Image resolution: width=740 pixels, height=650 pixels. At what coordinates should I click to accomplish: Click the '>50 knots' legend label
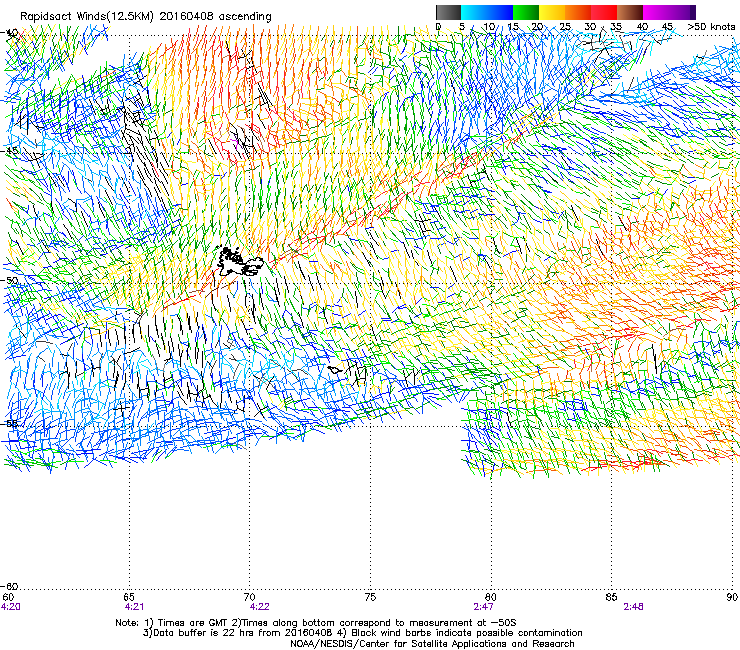coord(711,27)
